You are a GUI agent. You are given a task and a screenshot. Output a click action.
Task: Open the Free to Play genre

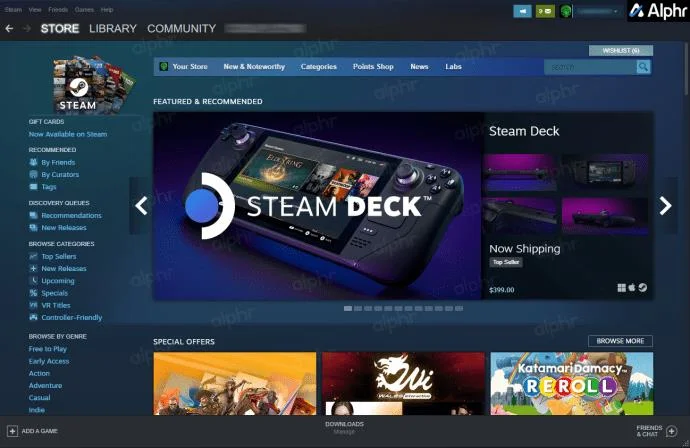(x=48, y=349)
